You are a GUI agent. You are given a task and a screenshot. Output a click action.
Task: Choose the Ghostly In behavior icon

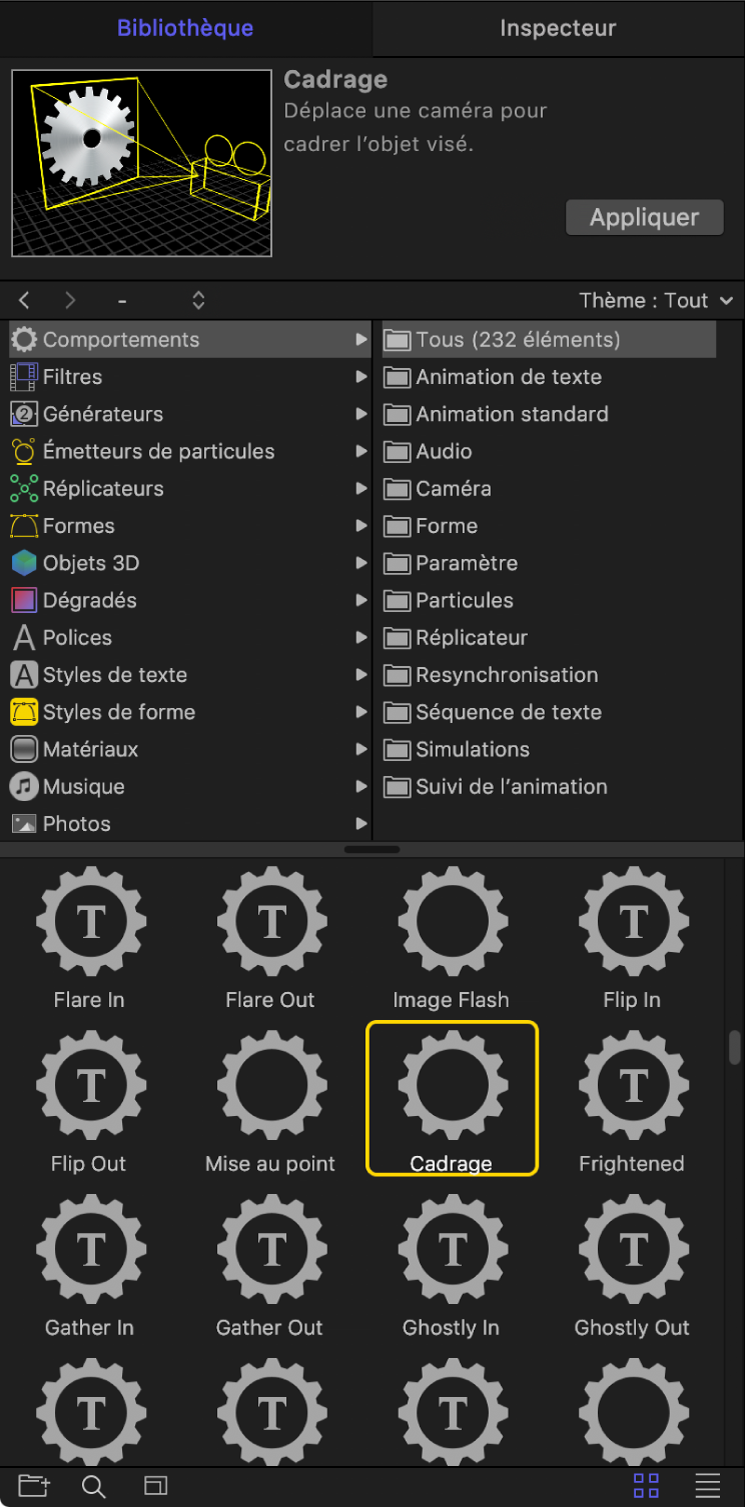[x=451, y=1249]
